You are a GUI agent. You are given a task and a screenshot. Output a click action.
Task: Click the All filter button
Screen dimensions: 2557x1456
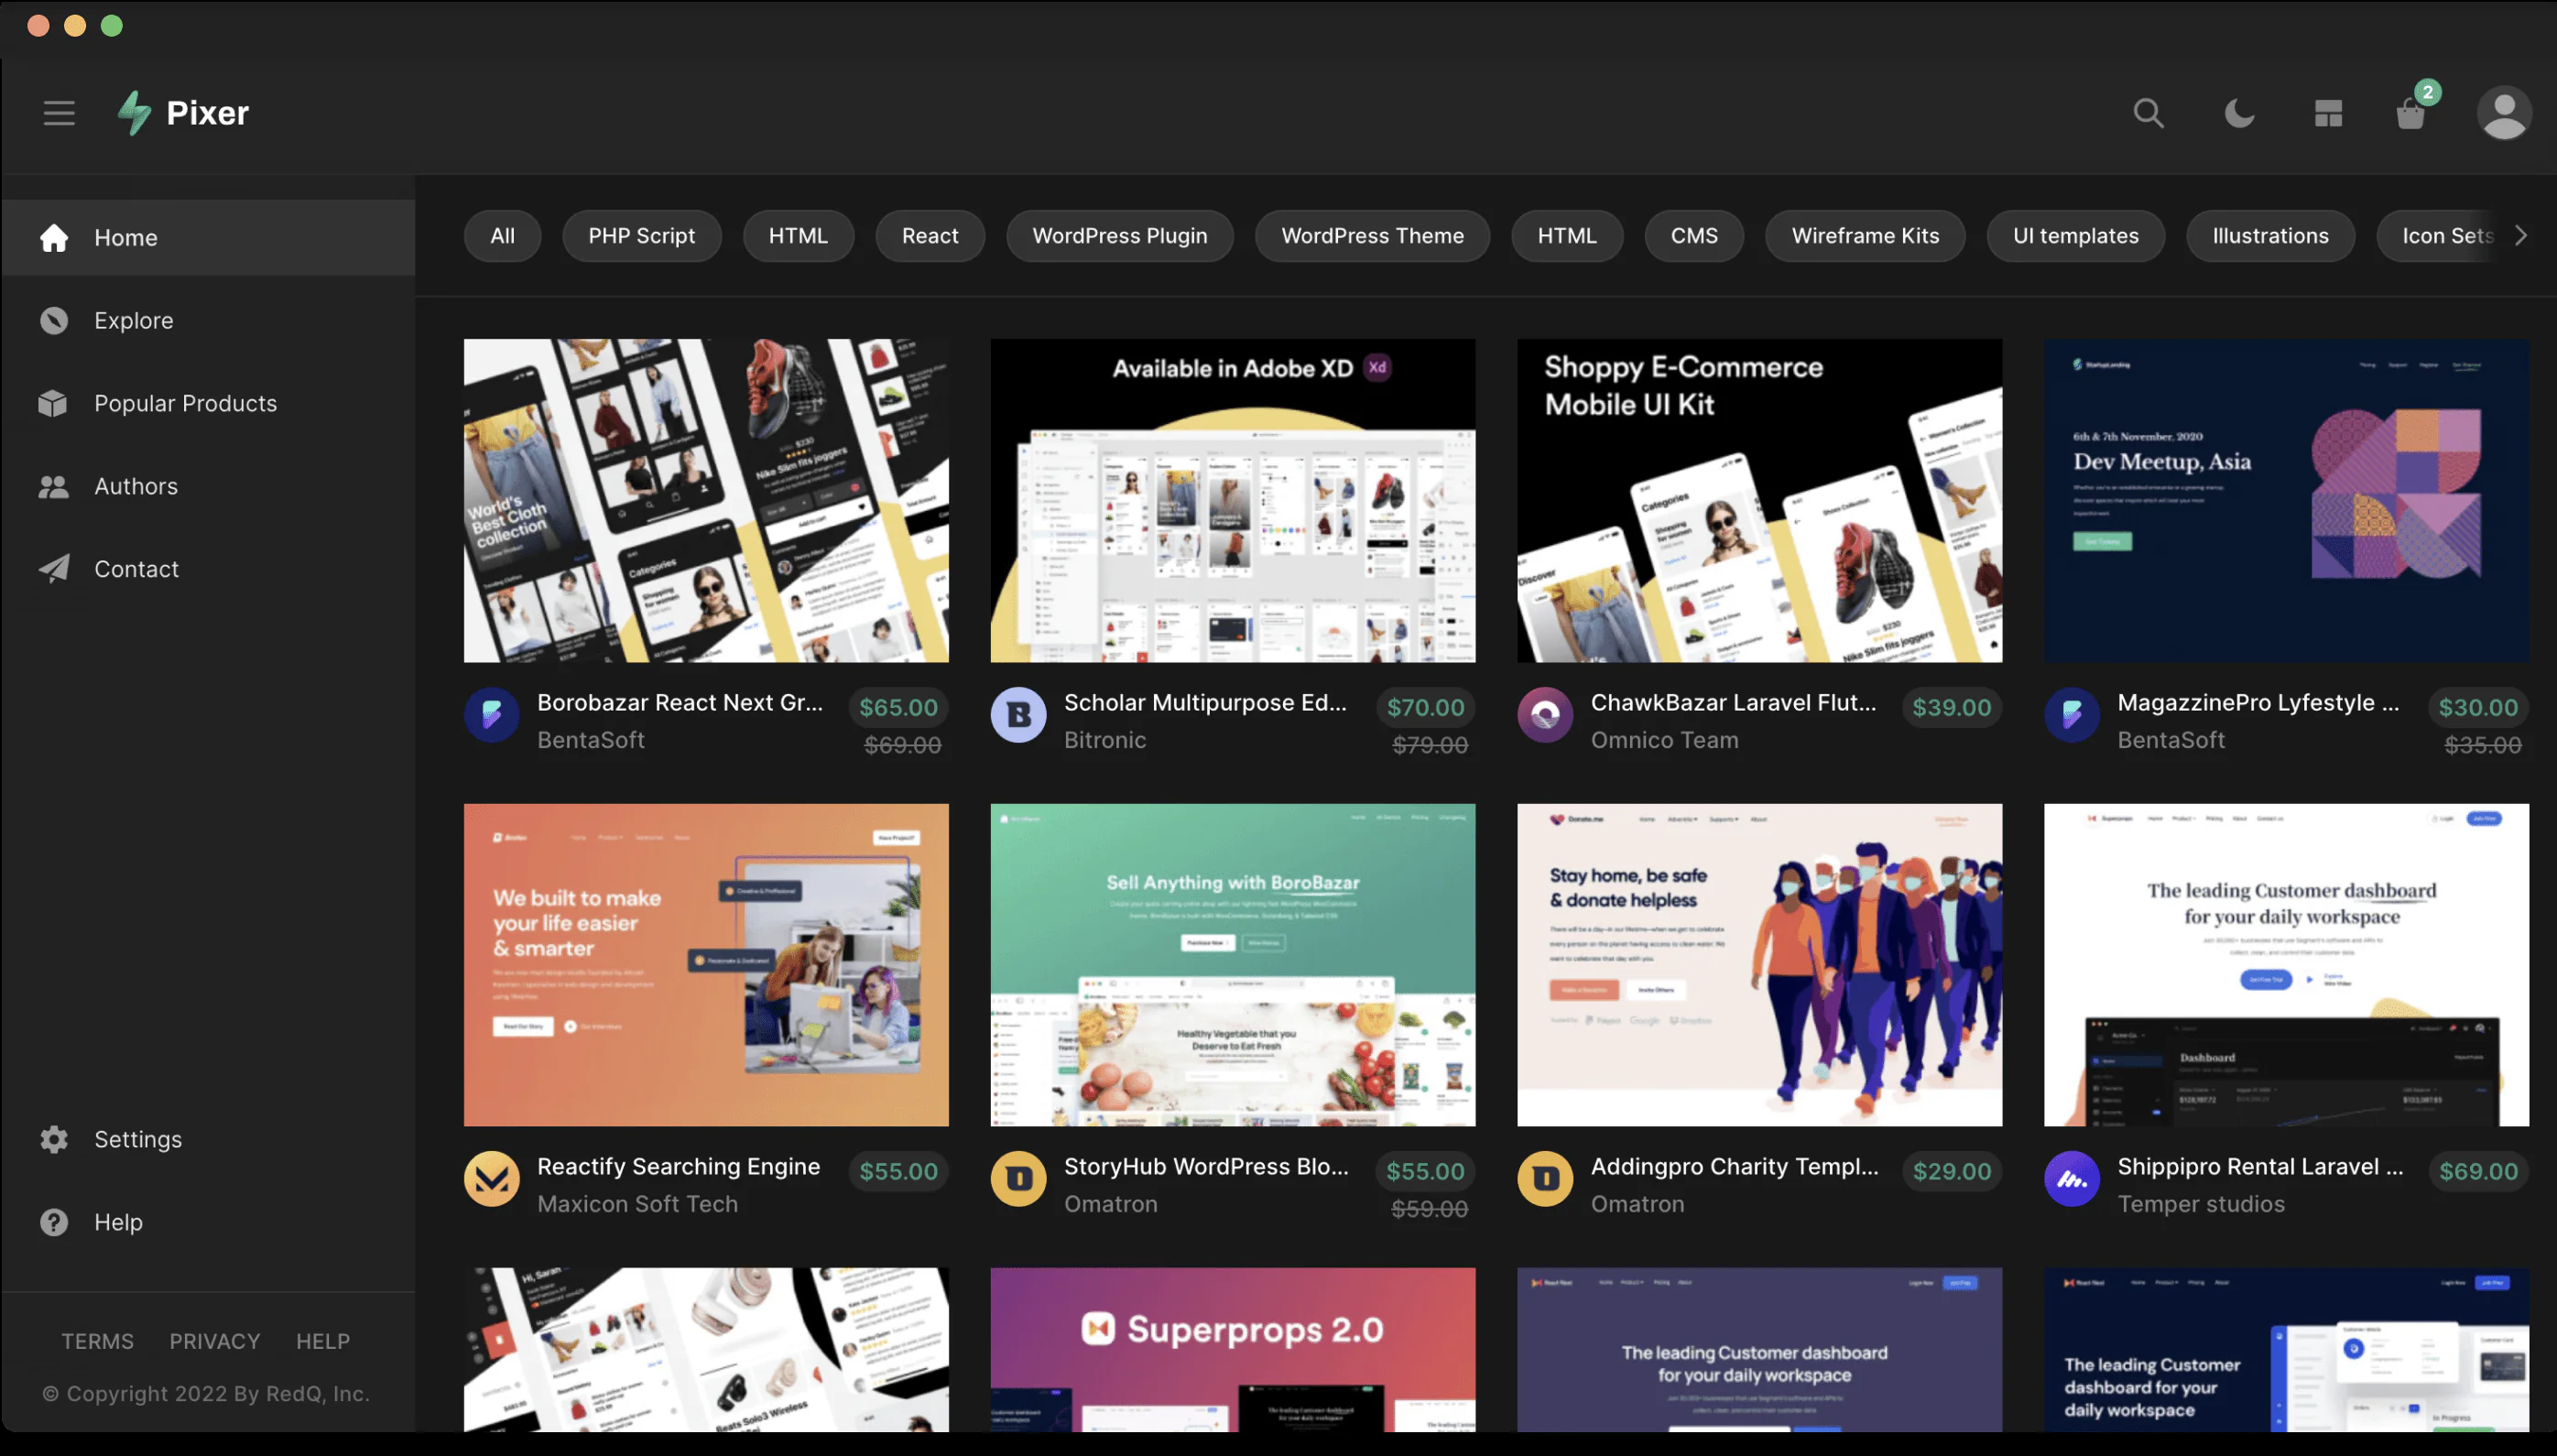coord(501,234)
